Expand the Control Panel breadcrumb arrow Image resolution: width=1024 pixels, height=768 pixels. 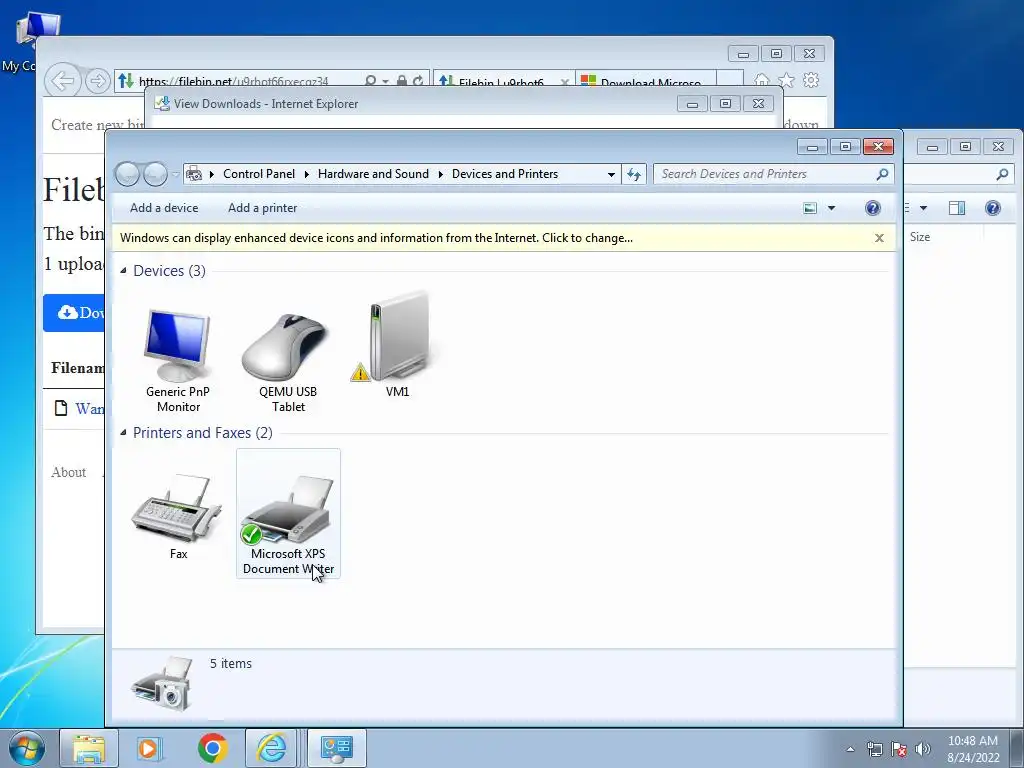point(307,174)
